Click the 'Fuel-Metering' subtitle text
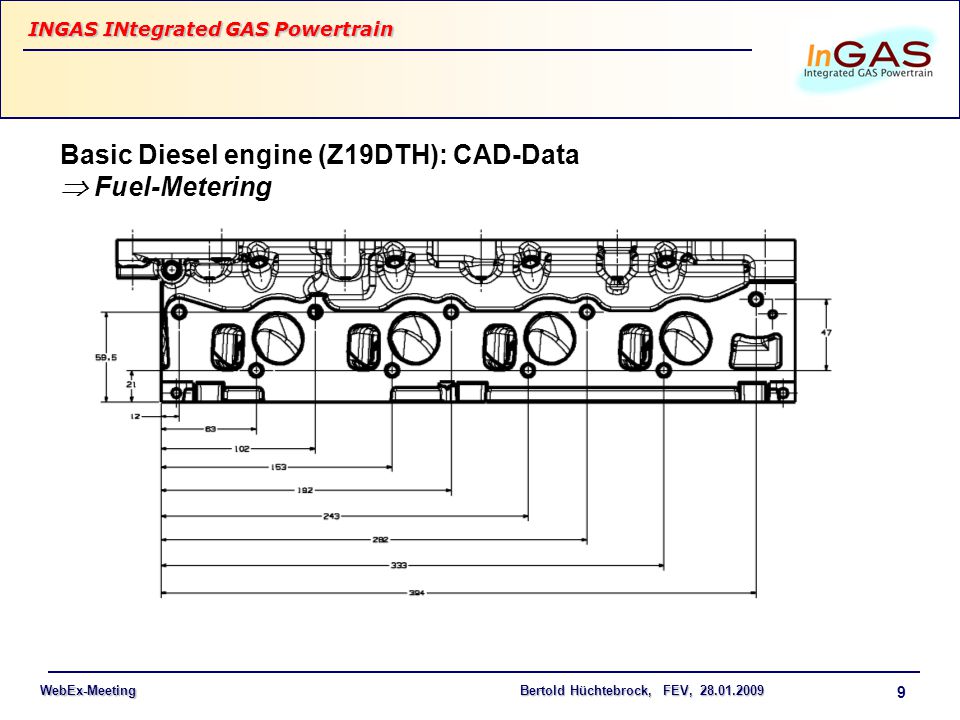 pos(183,187)
